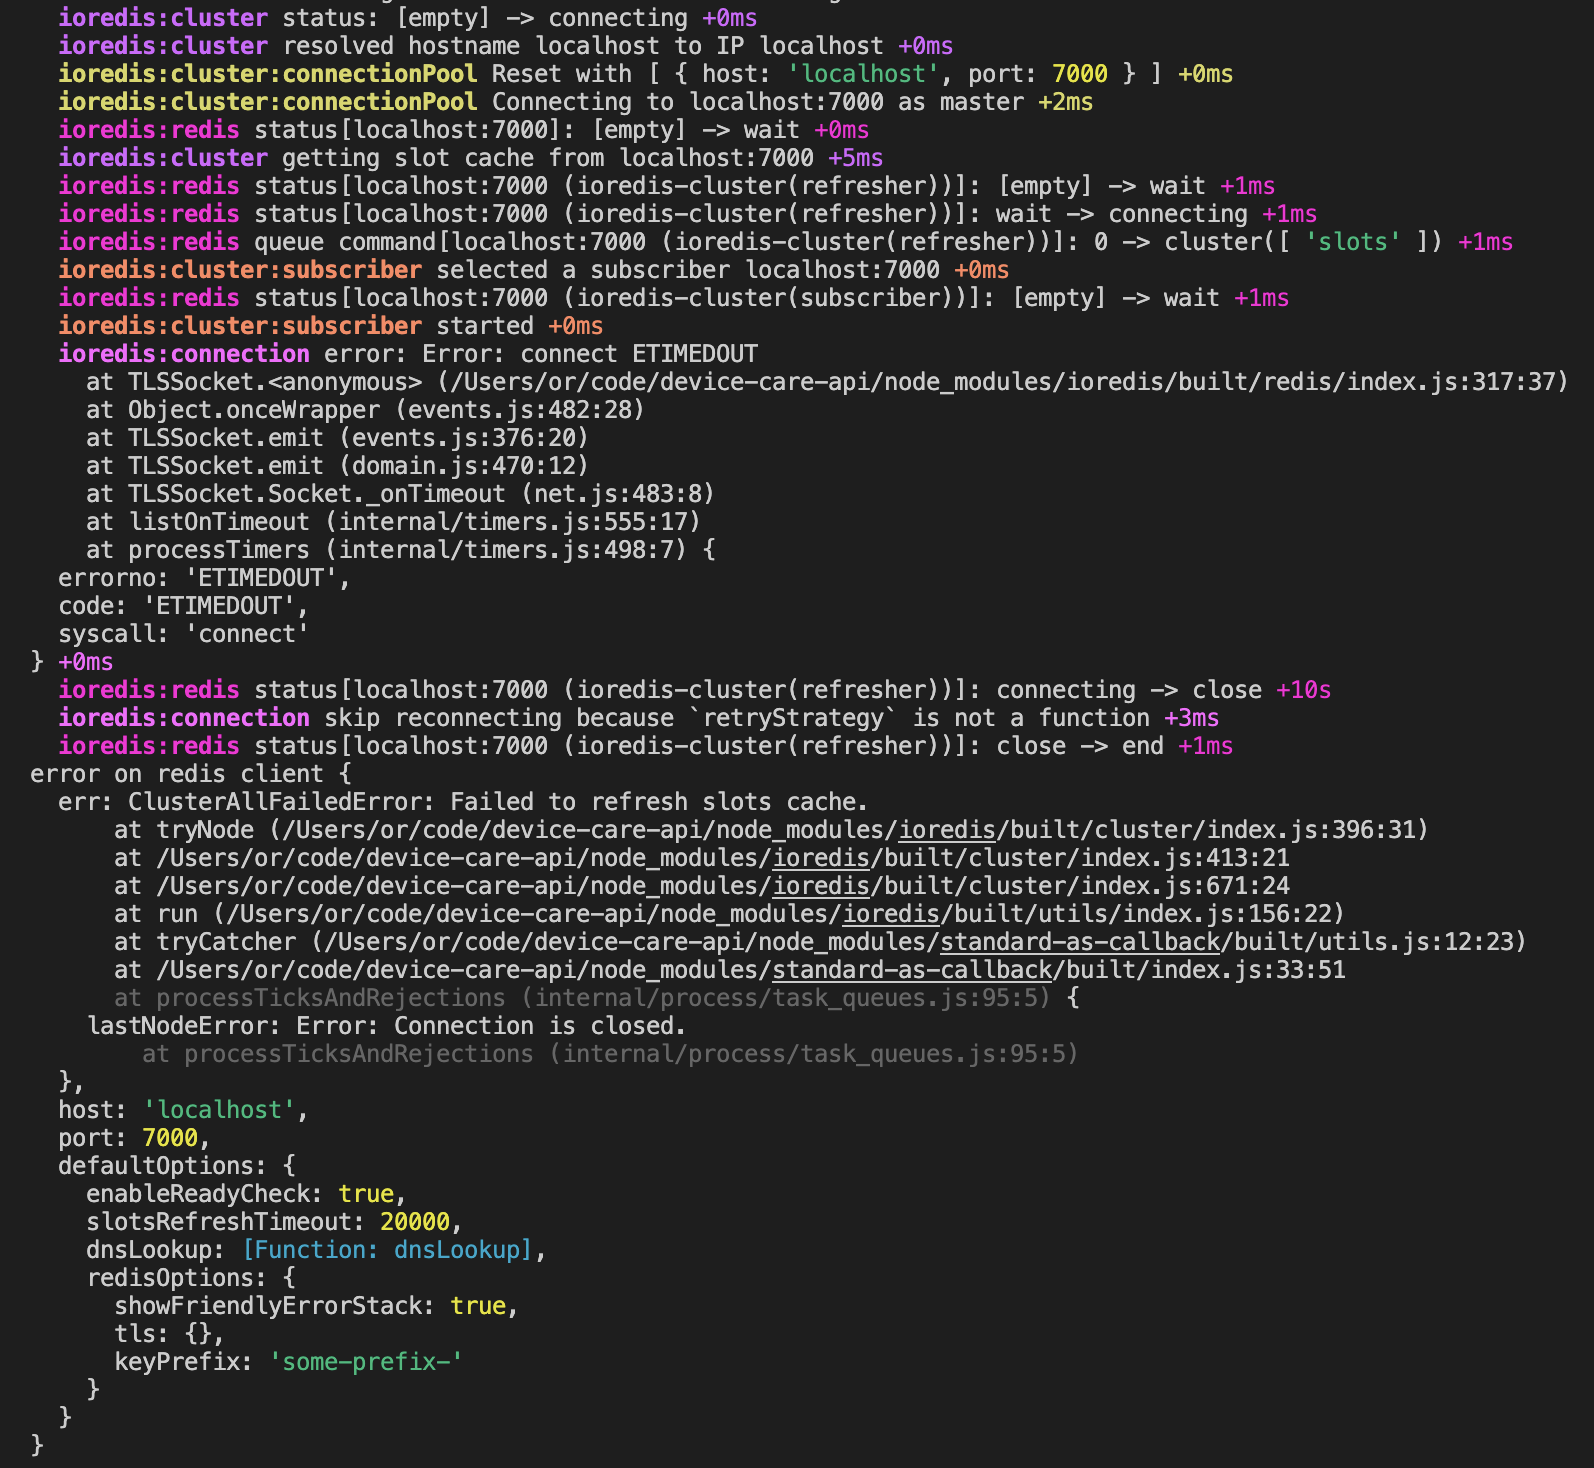Click 'at TLSSocket.emit (domain.js:470:12)' line
Screen dimensions: 1594x1468
point(337,466)
